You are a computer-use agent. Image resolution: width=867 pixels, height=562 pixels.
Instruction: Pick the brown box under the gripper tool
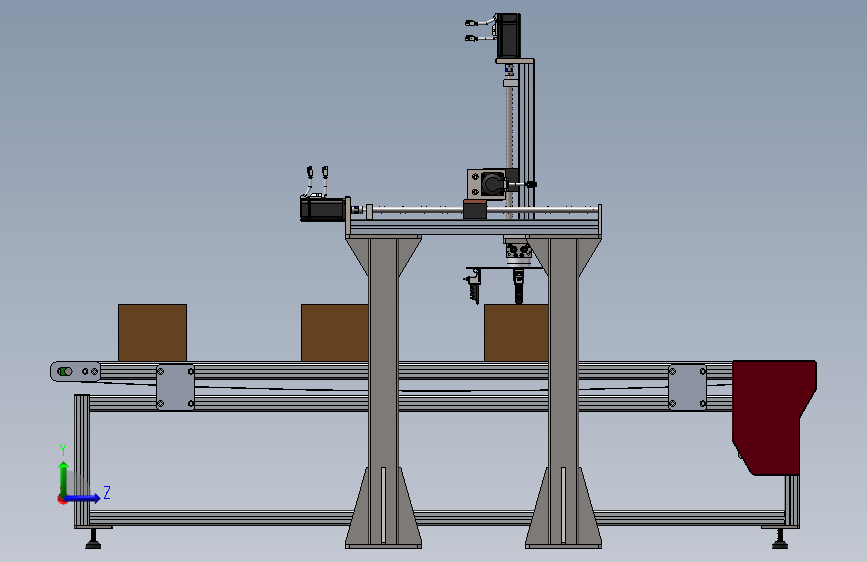click(516, 332)
